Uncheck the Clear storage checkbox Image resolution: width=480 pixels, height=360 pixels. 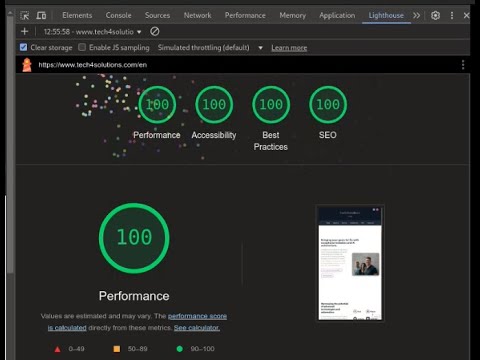point(23,47)
